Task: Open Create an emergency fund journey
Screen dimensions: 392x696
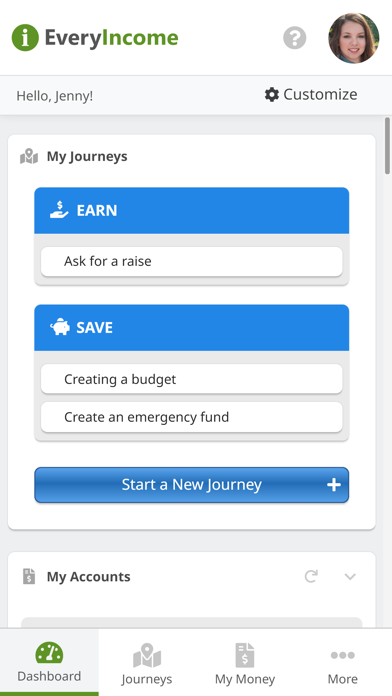Action: click(x=192, y=417)
